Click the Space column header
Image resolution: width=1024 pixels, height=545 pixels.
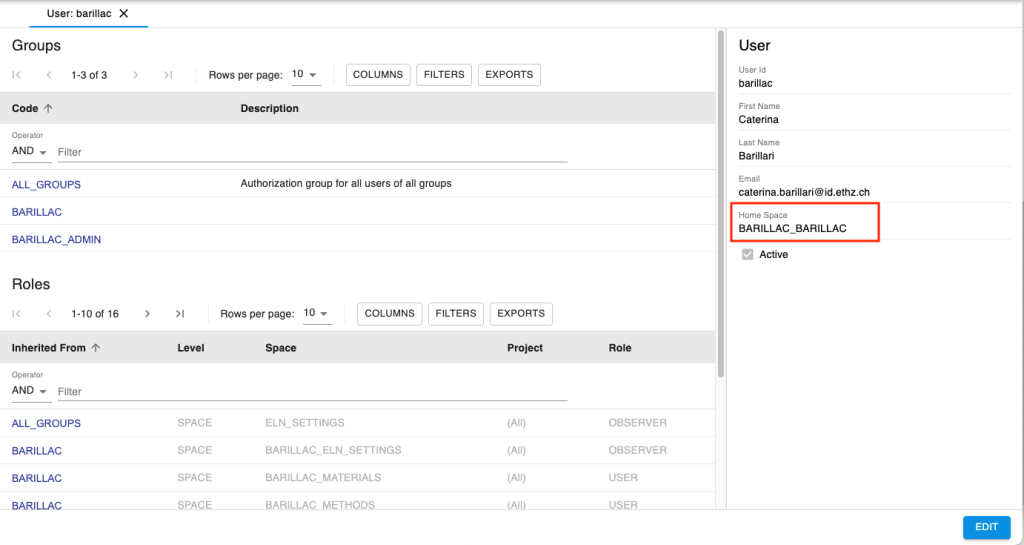pyautogui.click(x=281, y=348)
